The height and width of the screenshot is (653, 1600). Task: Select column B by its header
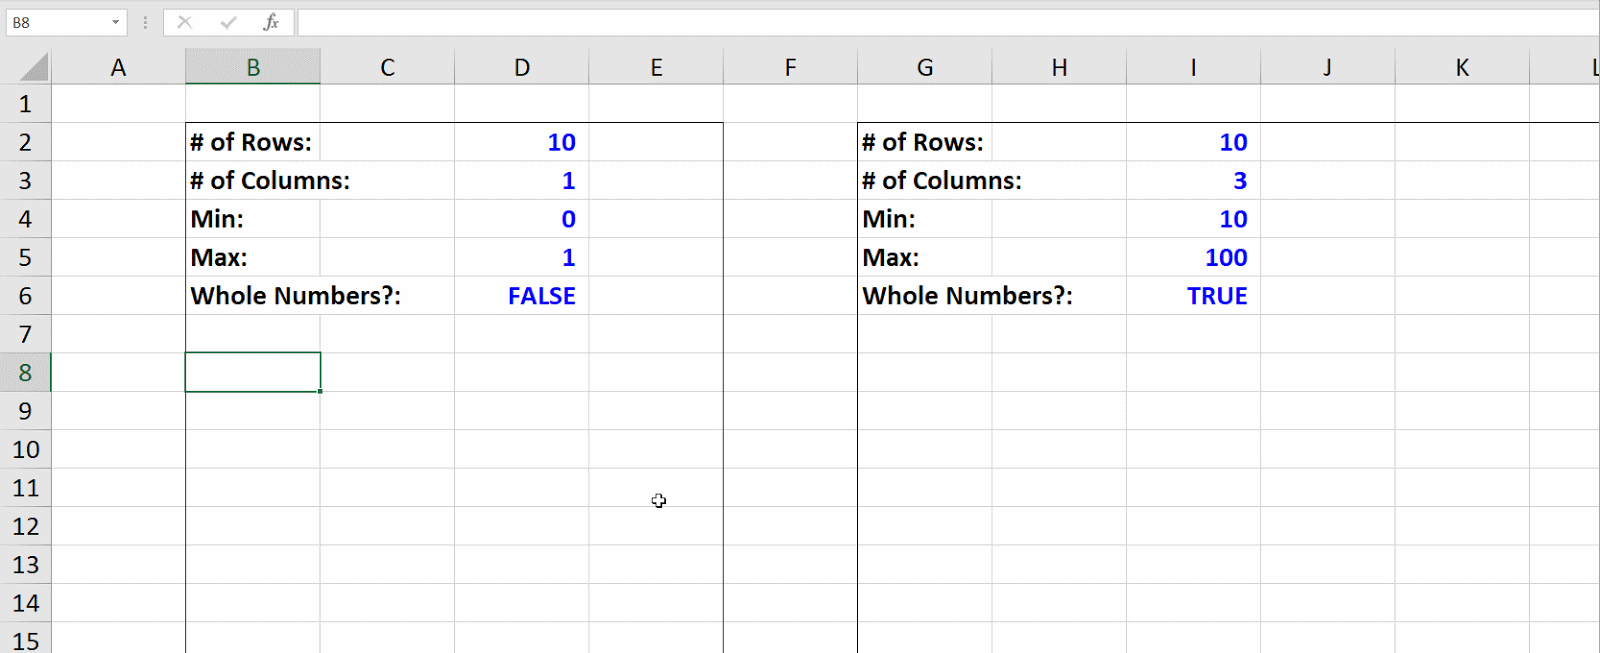pyautogui.click(x=253, y=68)
